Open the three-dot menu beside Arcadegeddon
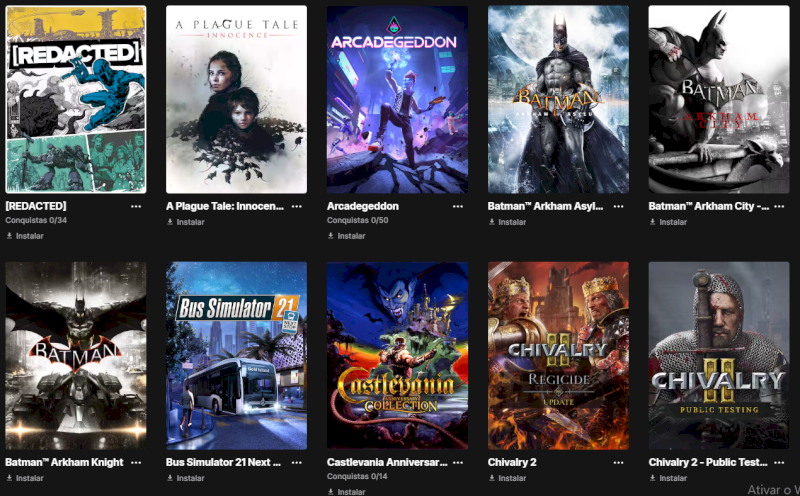800x496 pixels. [x=458, y=206]
